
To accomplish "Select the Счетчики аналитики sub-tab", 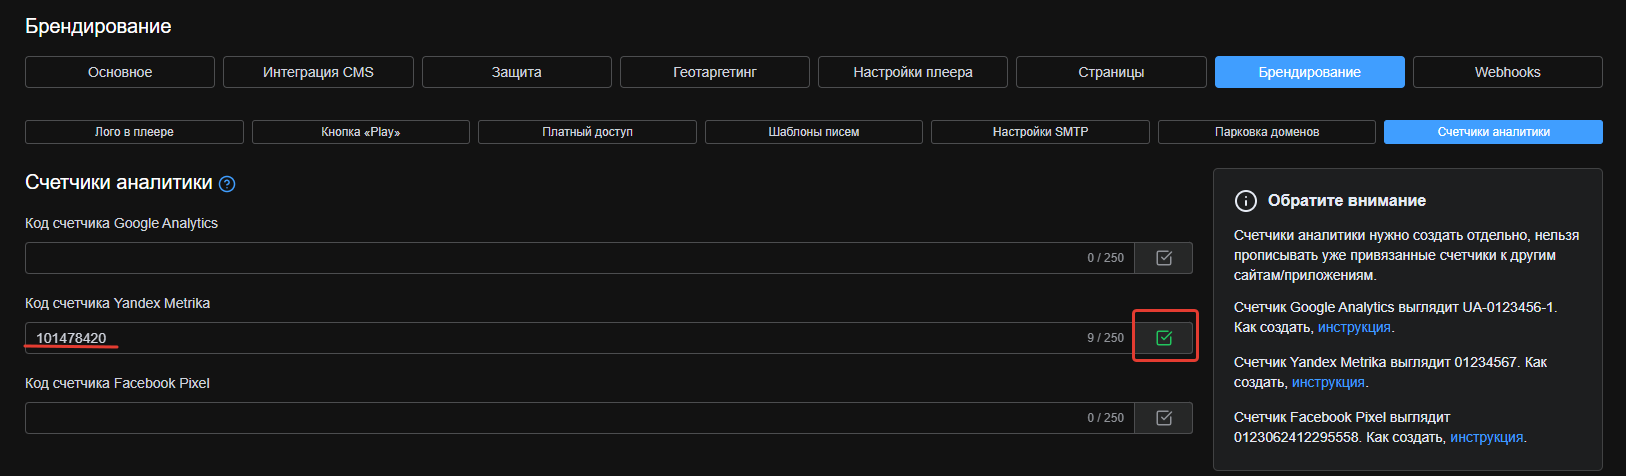I will coord(1493,132).
